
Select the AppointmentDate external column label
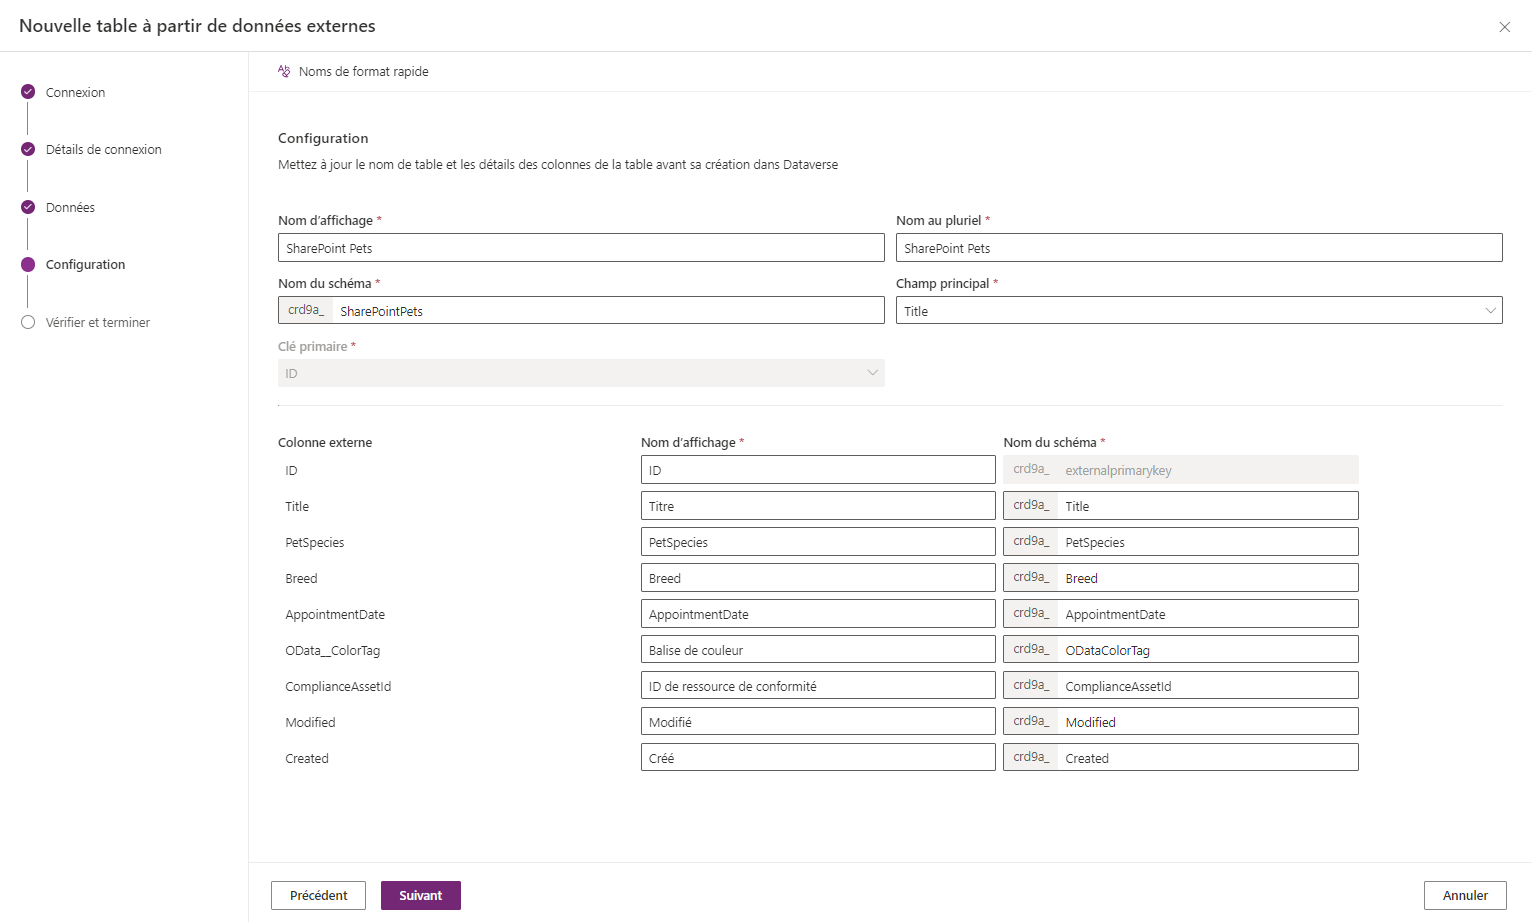point(335,614)
